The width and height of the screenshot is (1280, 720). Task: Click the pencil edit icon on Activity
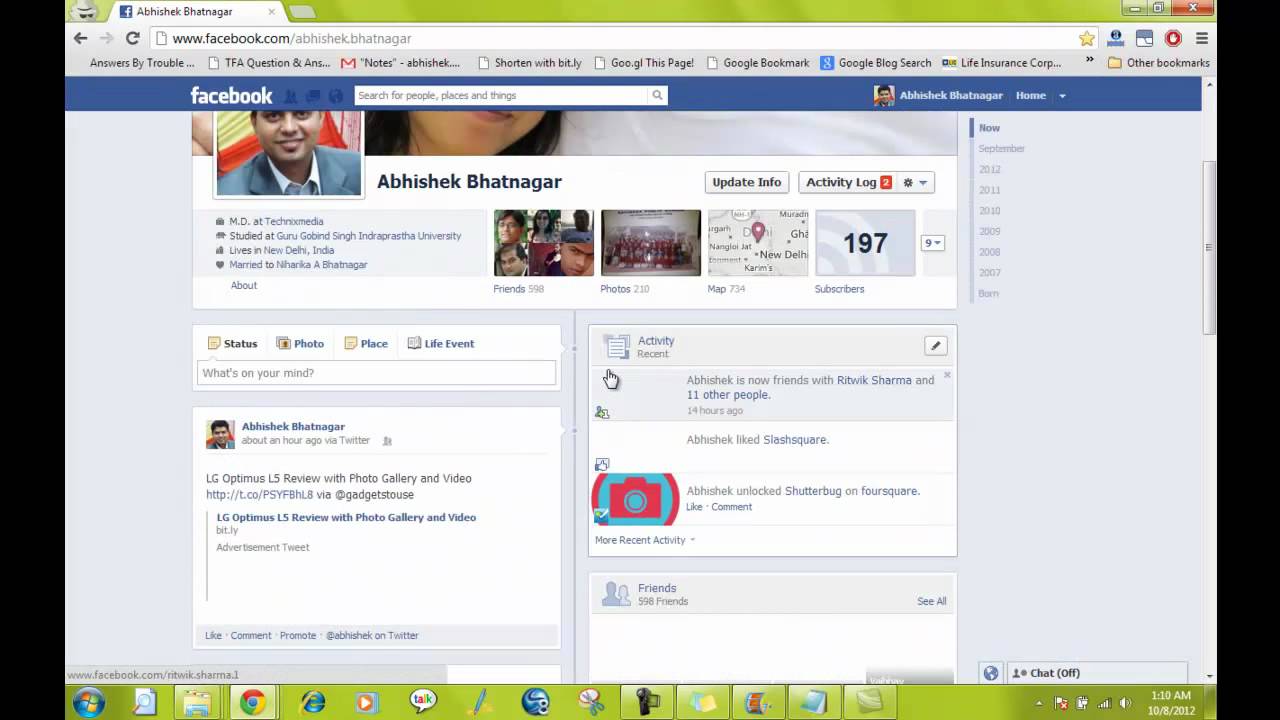935,346
